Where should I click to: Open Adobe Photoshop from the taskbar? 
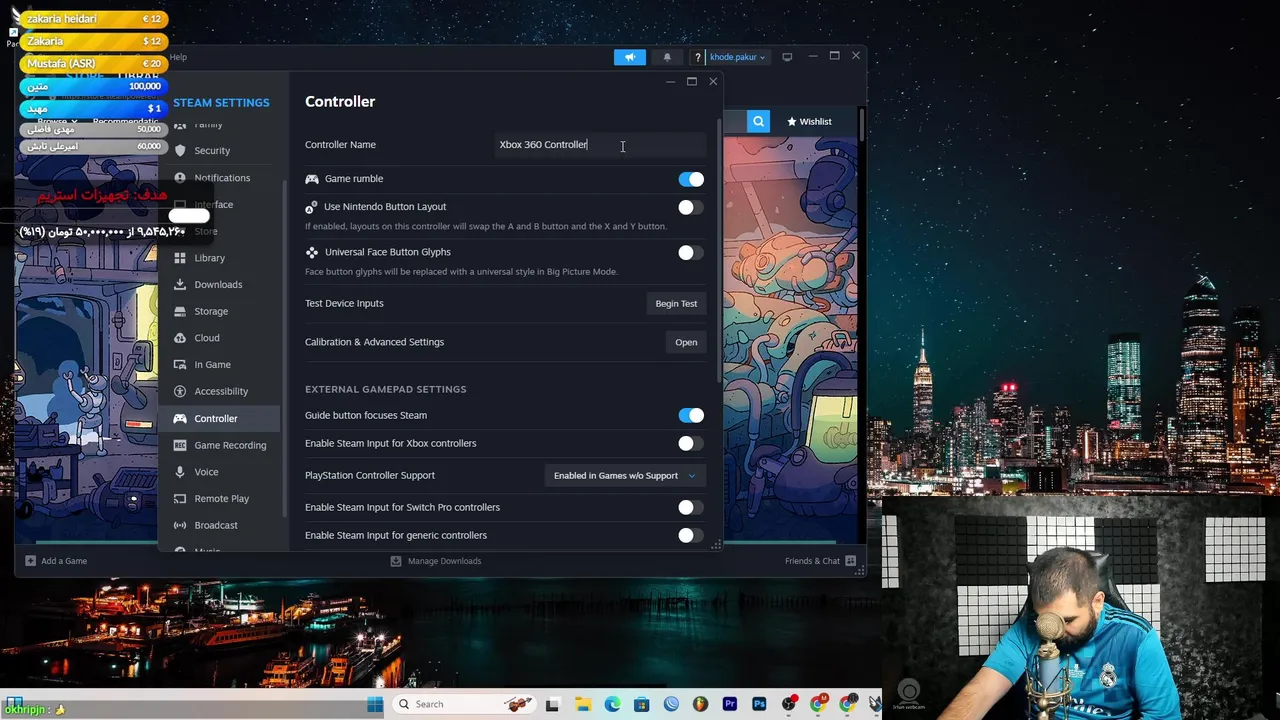pyautogui.click(x=759, y=704)
